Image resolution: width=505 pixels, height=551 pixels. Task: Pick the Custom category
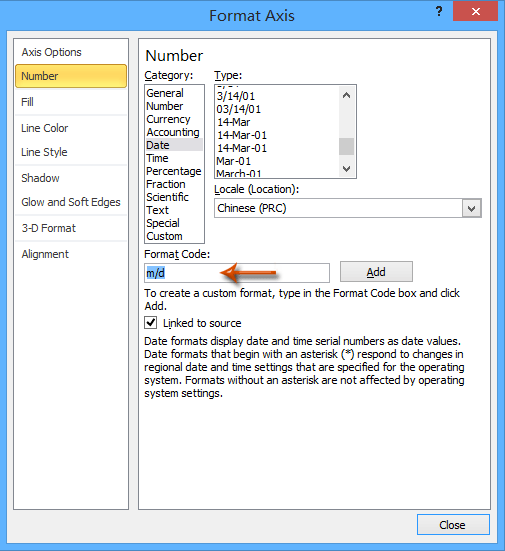(174, 236)
